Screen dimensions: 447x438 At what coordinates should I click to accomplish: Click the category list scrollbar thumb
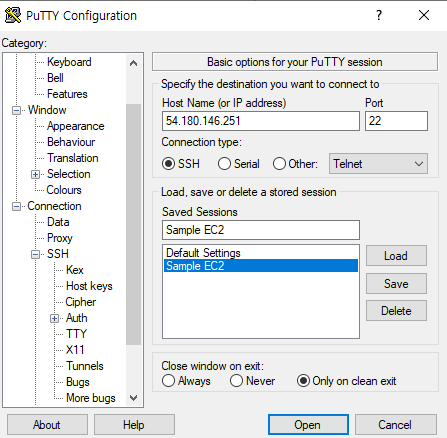[133, 224]
